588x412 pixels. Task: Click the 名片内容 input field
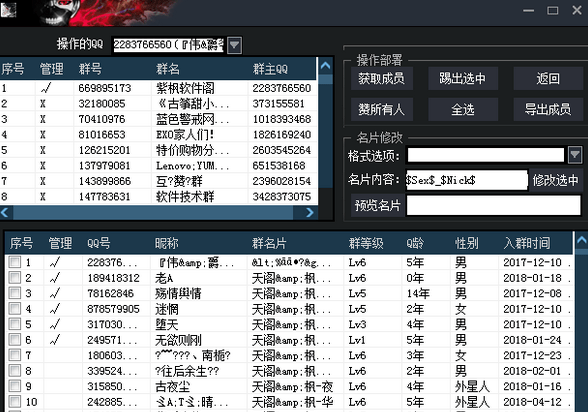click(x=466, y=180)
